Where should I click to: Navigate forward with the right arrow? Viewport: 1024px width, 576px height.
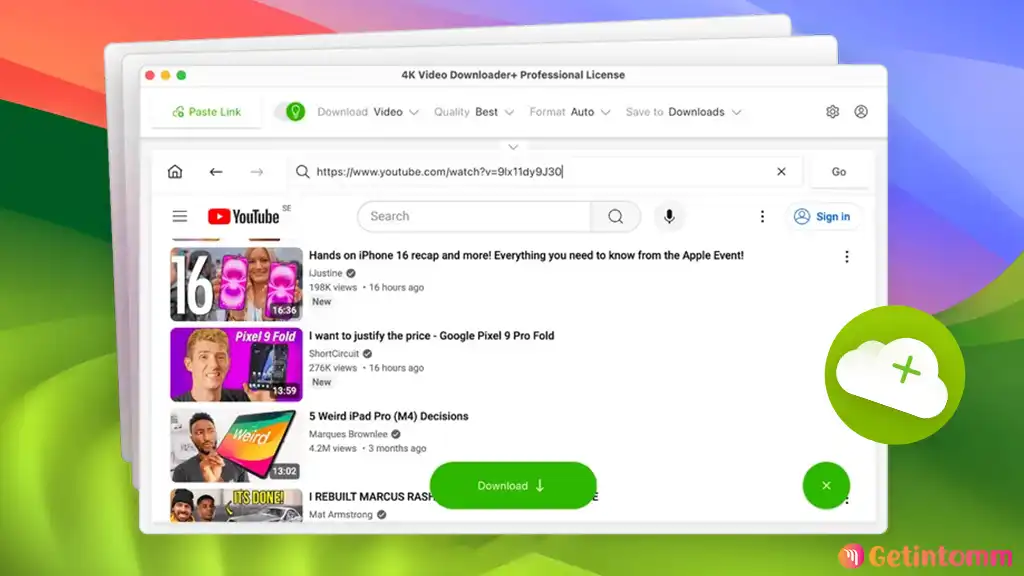pyautogui.click(x=257, y=172)
